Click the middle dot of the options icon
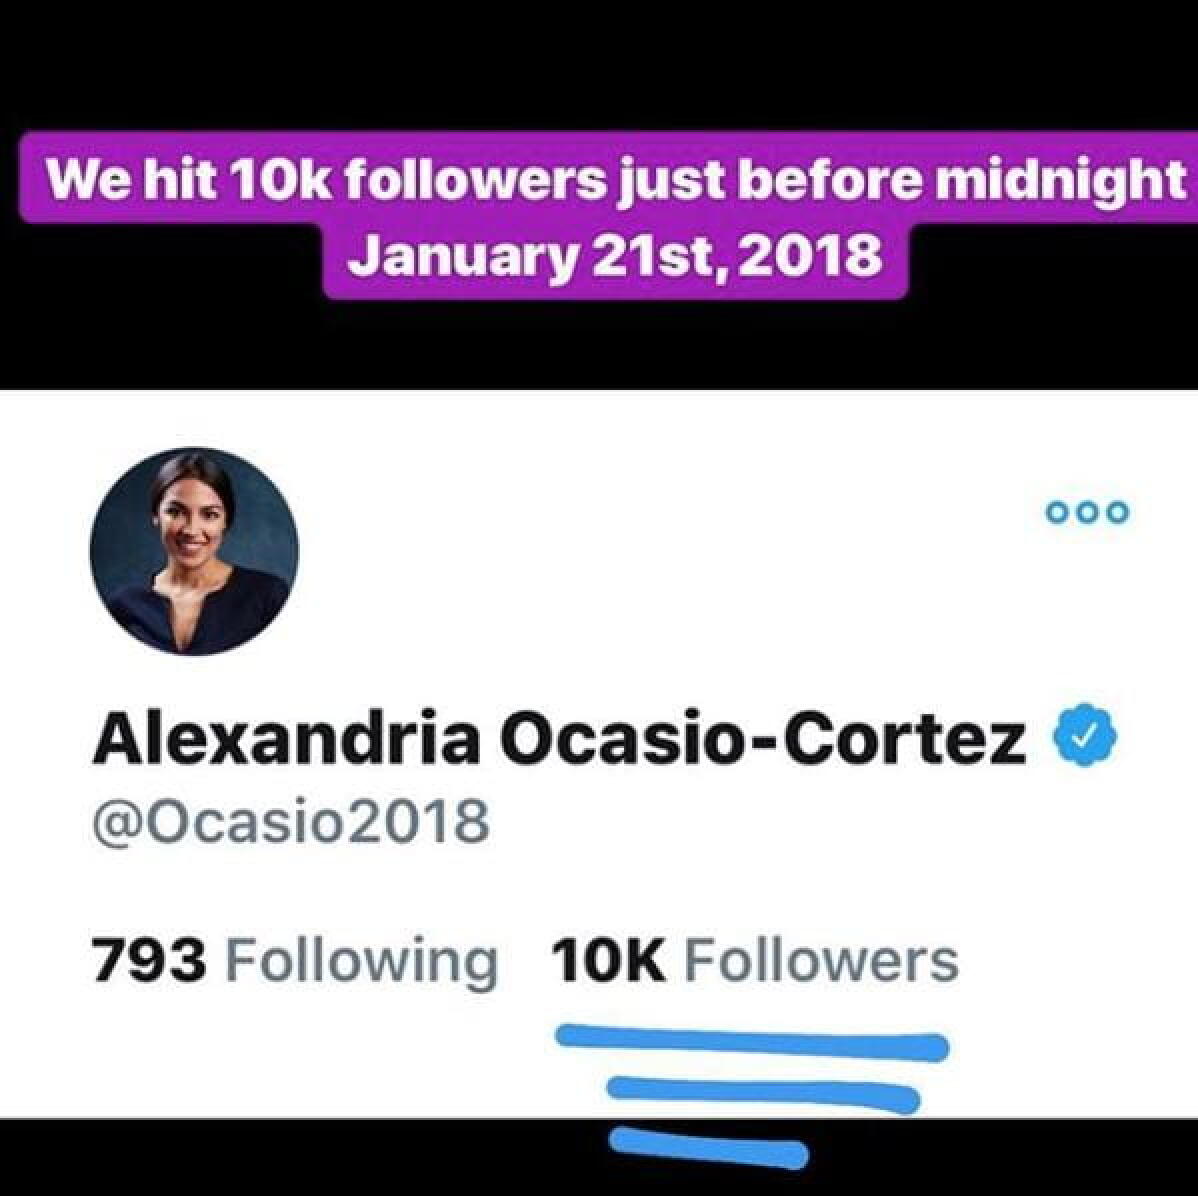Viewport: 1198px width, 1196px height. pos(1087,513)
